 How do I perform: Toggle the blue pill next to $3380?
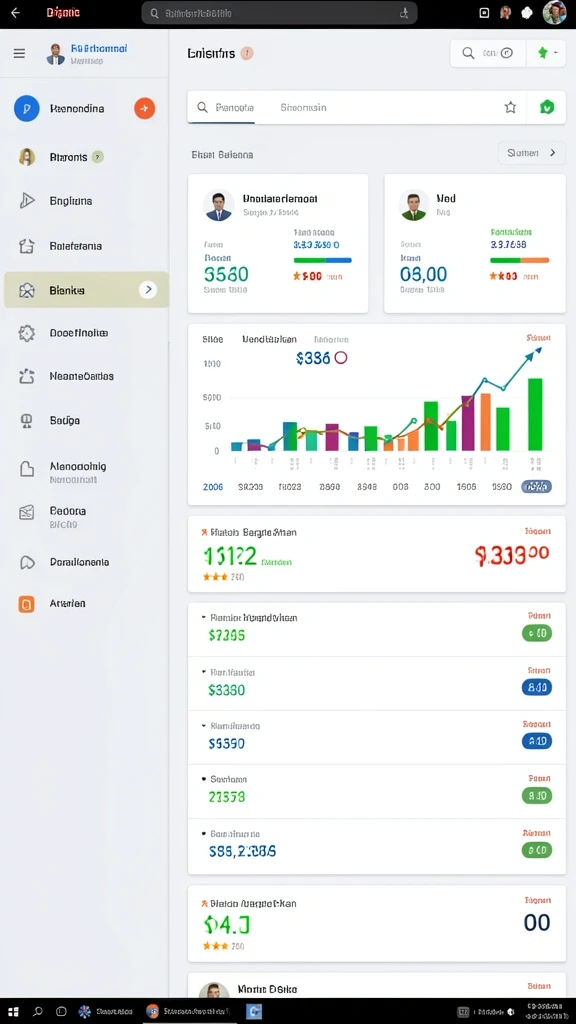(x=537, y=687)
